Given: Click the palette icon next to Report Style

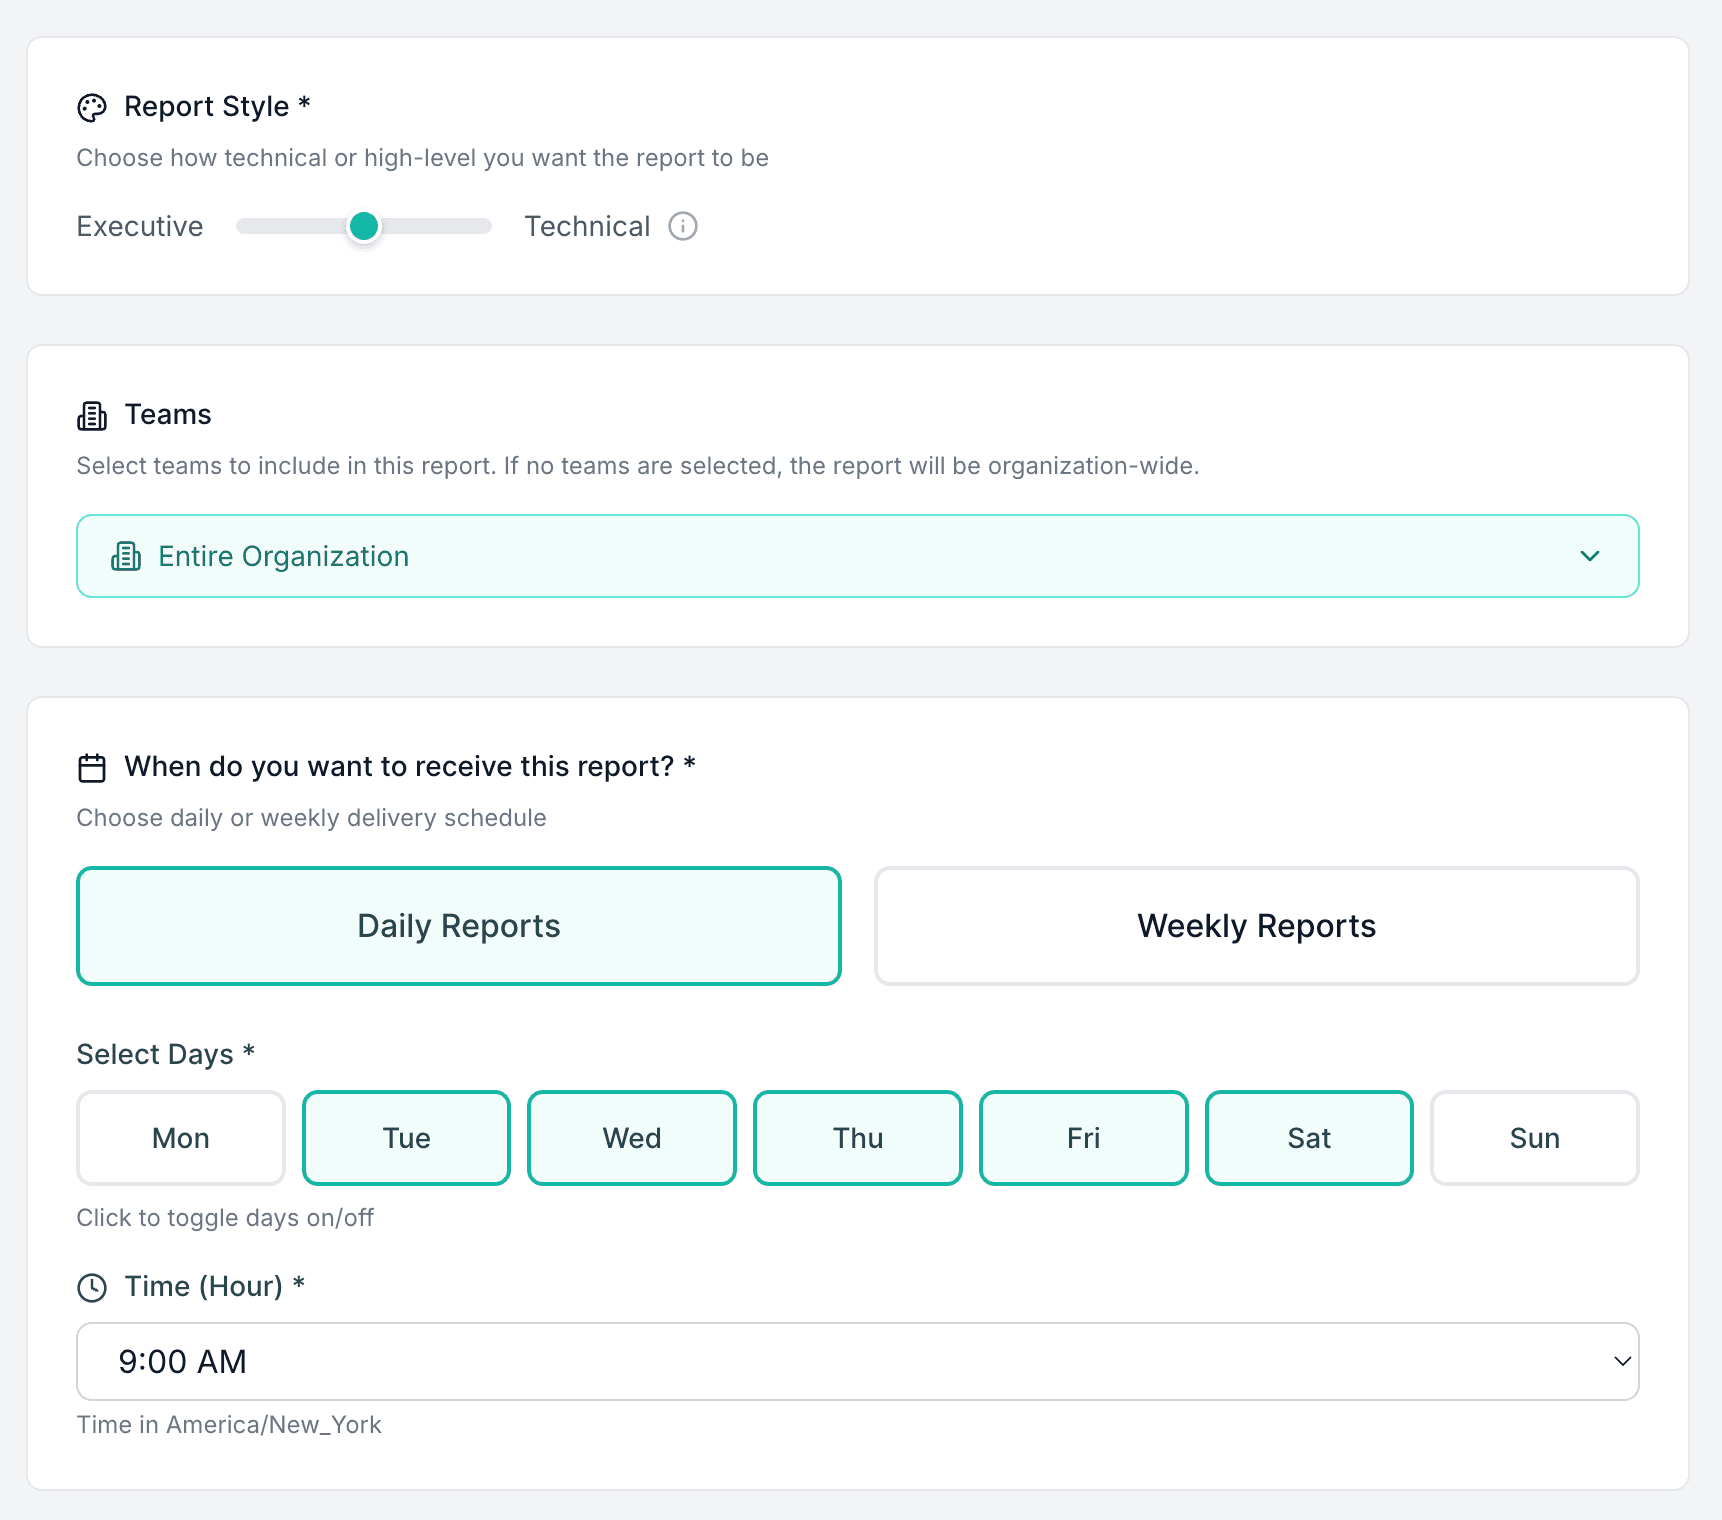Looking at the screenshot, I should click(x=92, y=106).
